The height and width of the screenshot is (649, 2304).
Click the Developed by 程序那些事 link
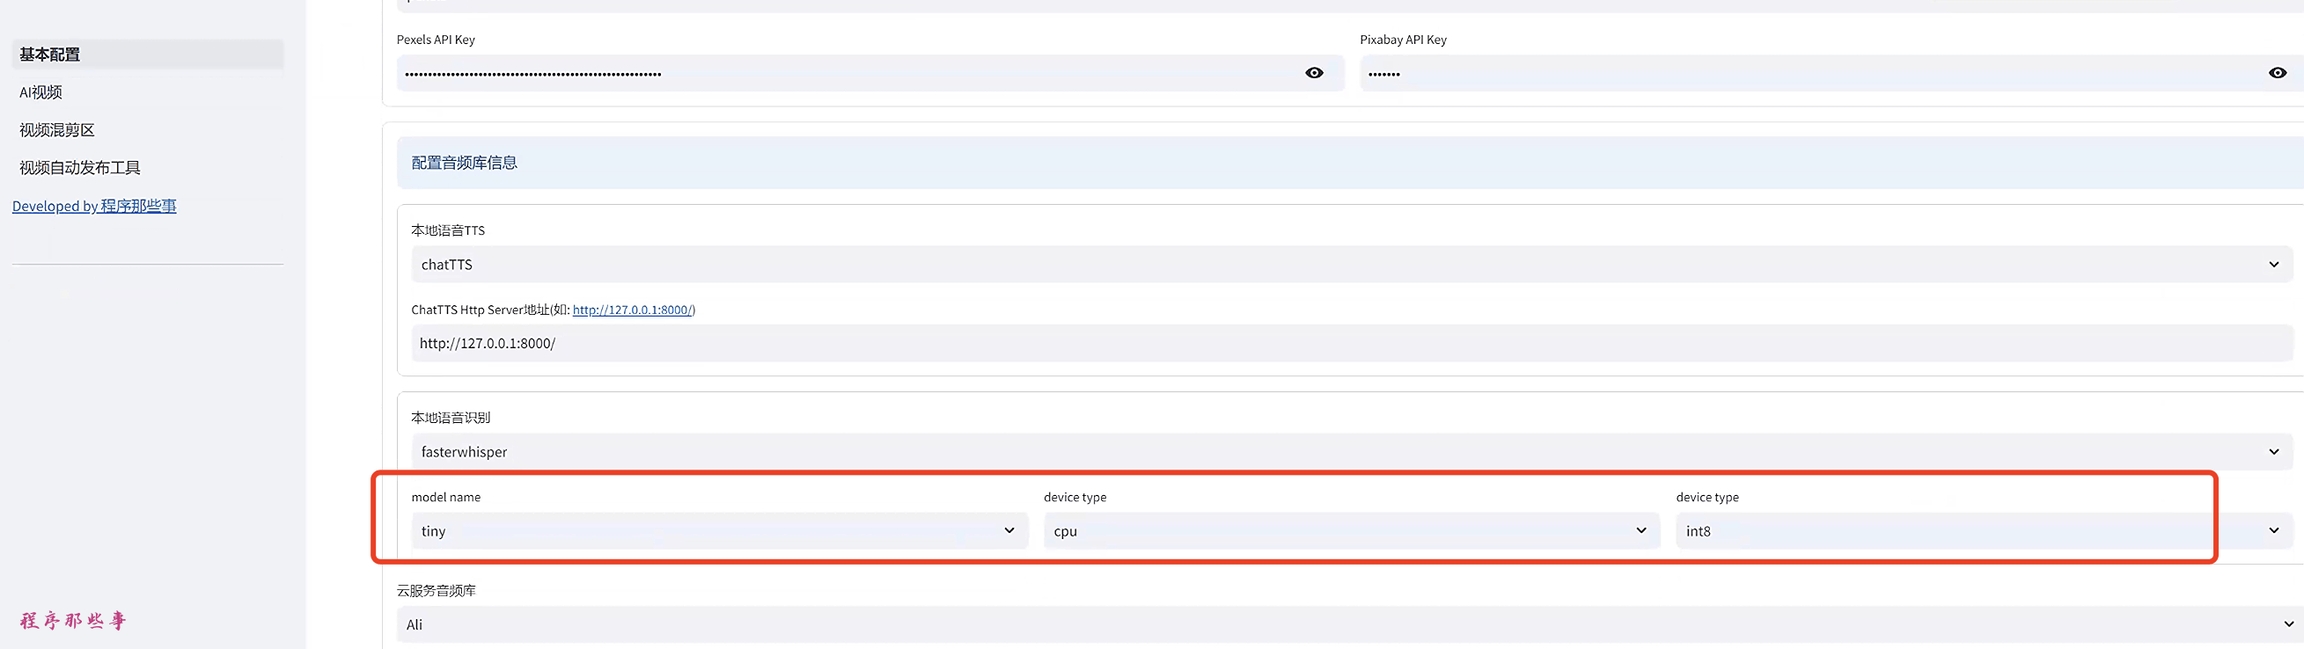tap(94, 206)
